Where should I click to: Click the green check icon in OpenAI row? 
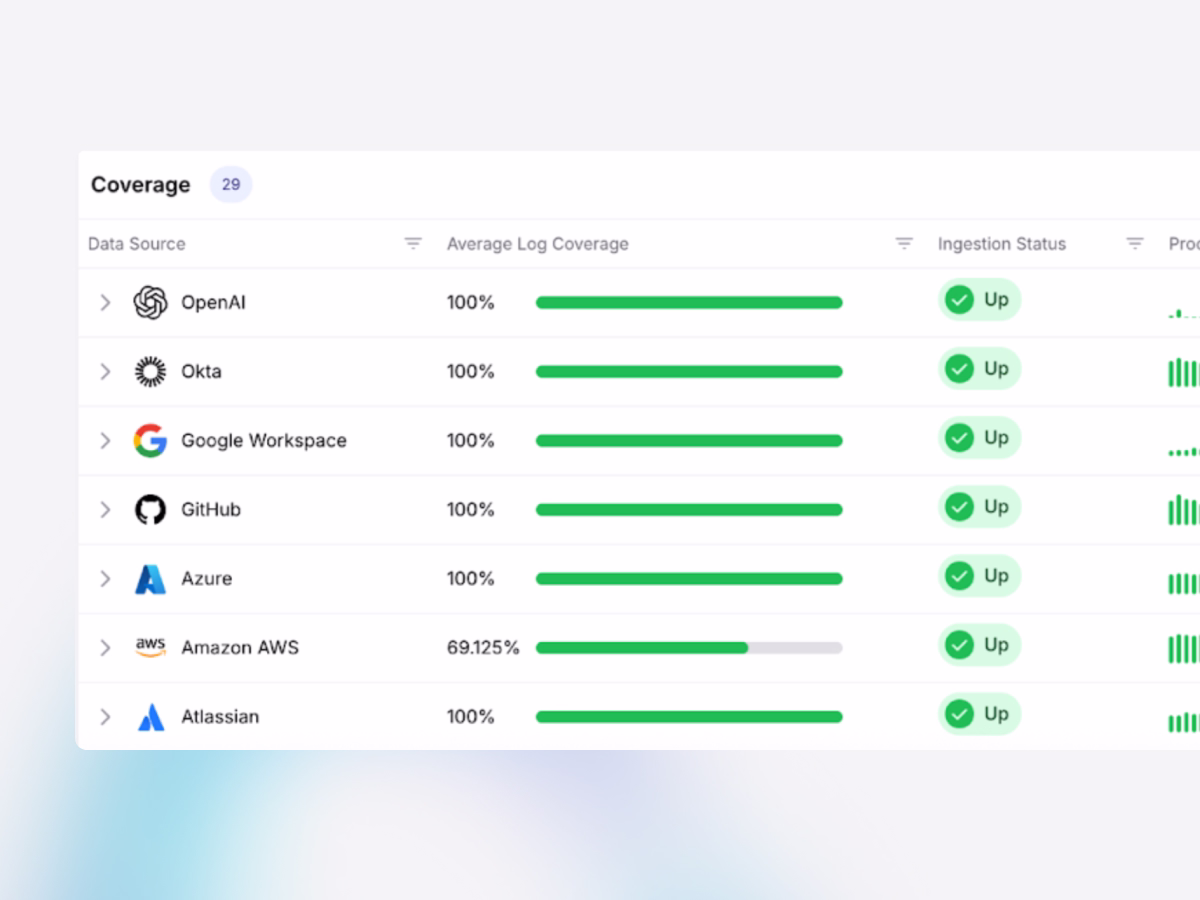[x=959, y=299]
